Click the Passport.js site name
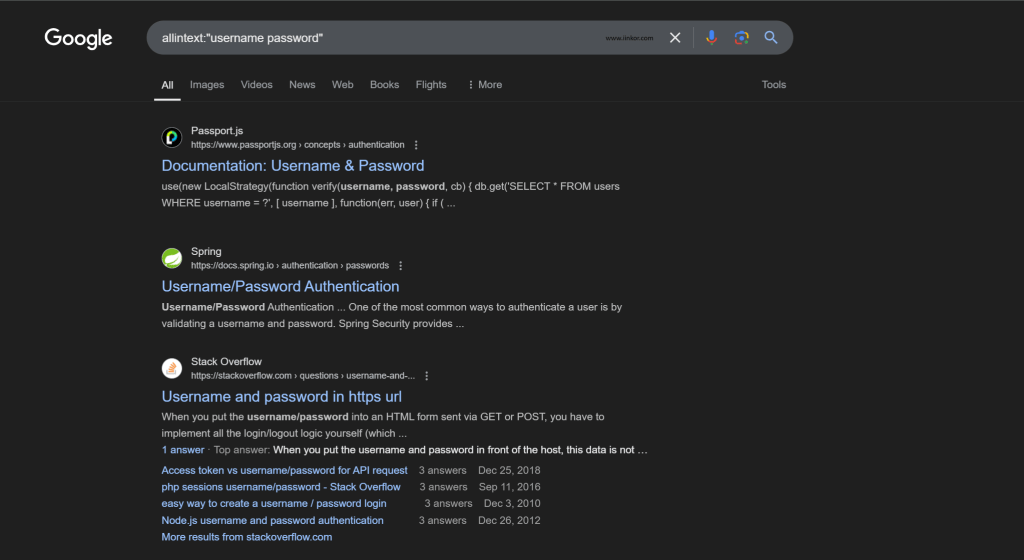 tap(217, 131)
